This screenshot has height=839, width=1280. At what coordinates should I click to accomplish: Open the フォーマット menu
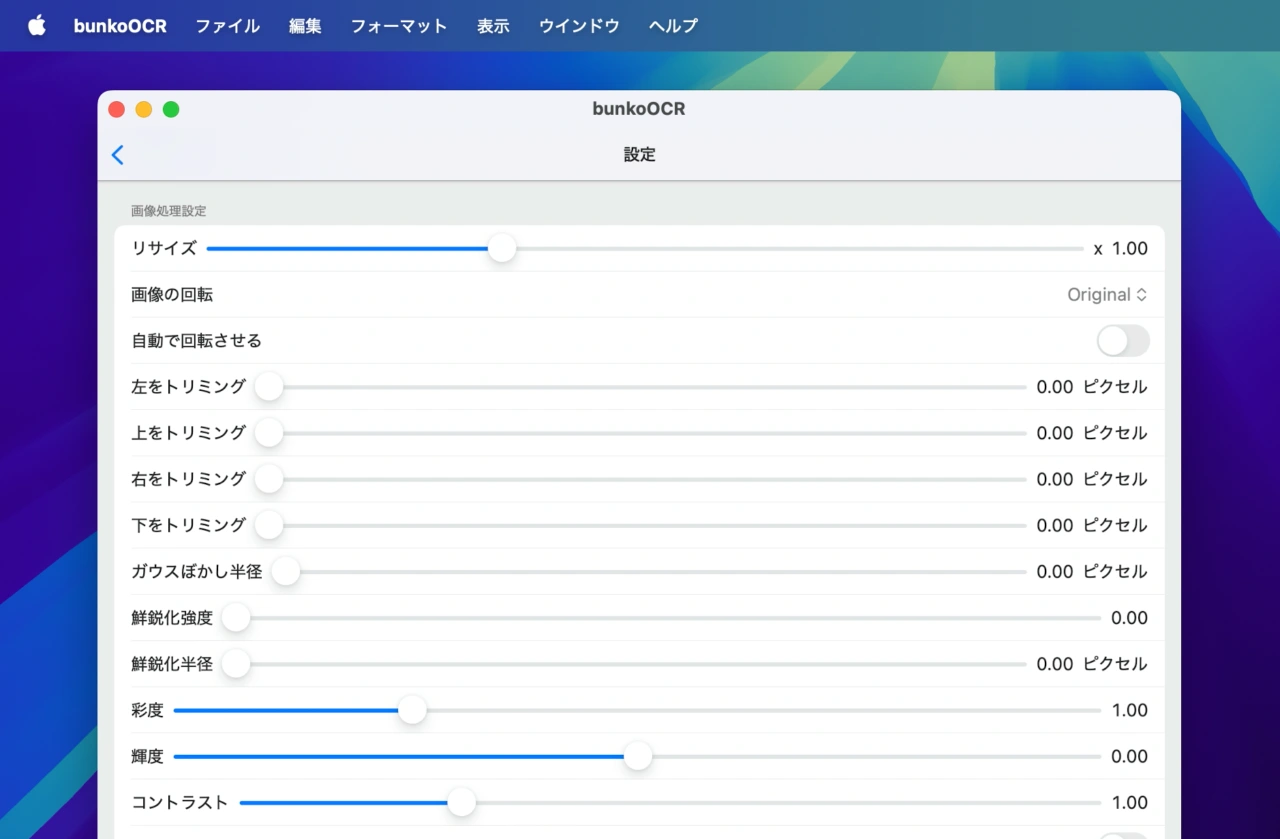pos(398,26)
